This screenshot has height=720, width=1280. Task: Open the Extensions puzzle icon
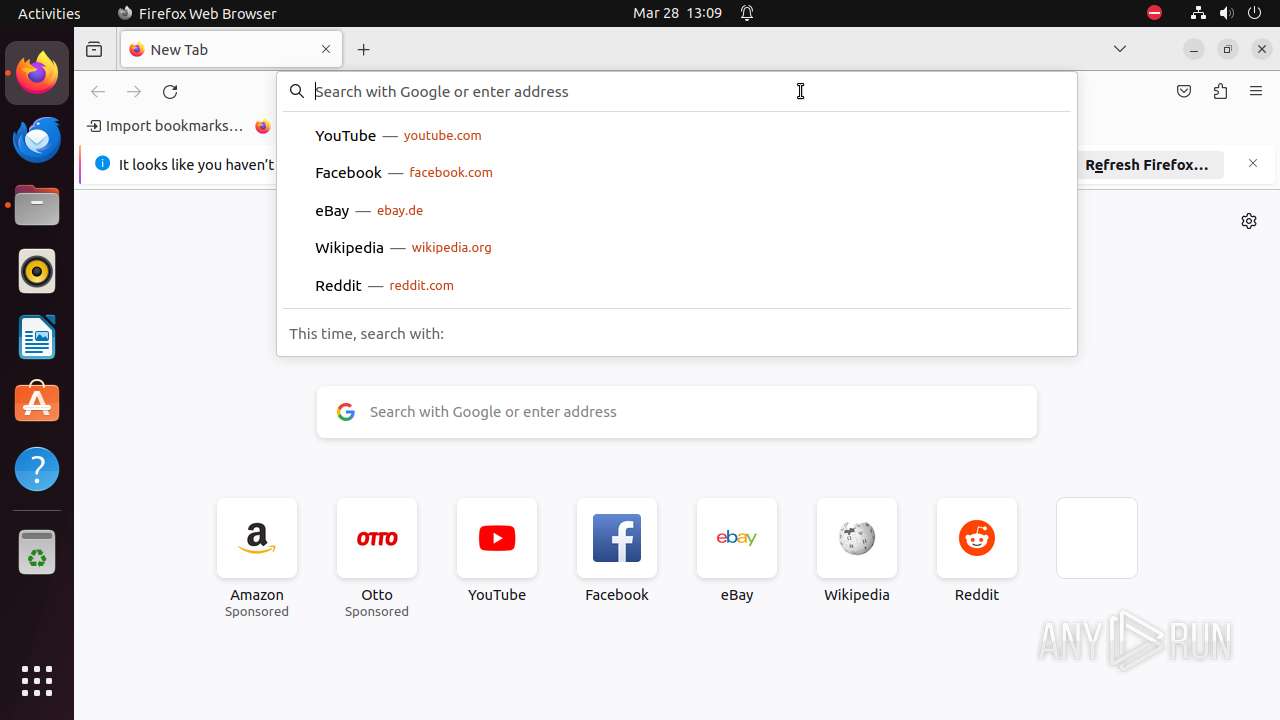1220,92
